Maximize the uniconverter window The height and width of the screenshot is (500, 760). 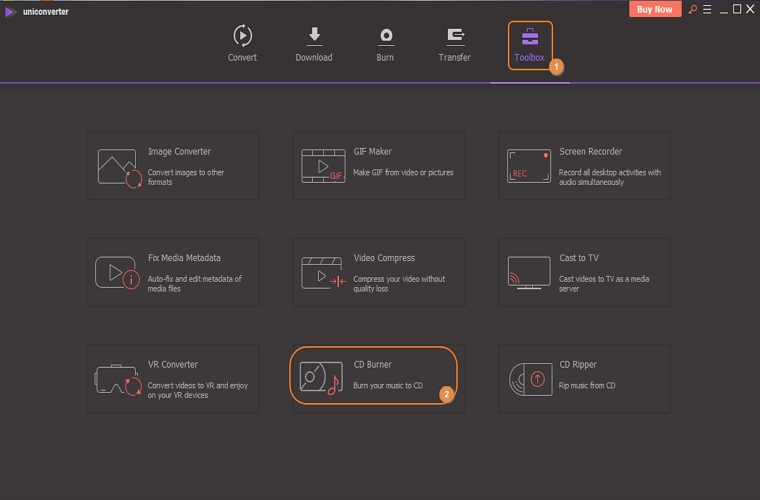point(737,9)
